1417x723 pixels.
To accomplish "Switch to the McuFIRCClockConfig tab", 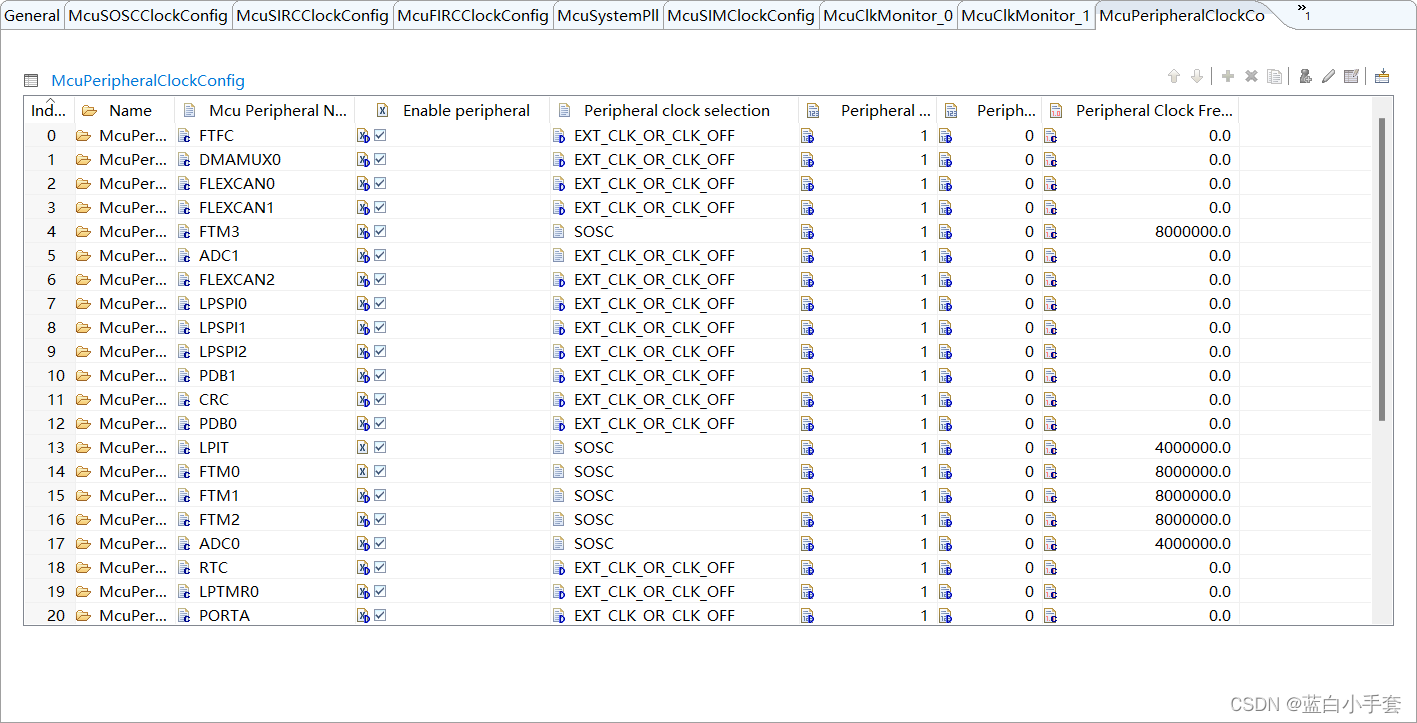I will 473,16.
